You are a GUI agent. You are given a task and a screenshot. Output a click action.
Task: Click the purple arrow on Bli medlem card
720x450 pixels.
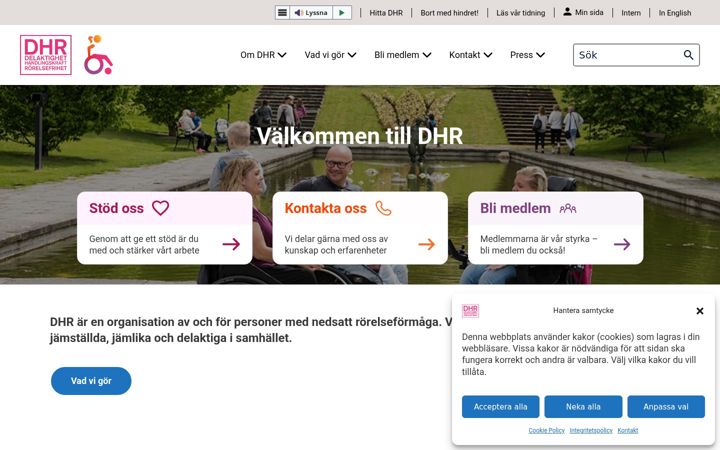[622, 244]
